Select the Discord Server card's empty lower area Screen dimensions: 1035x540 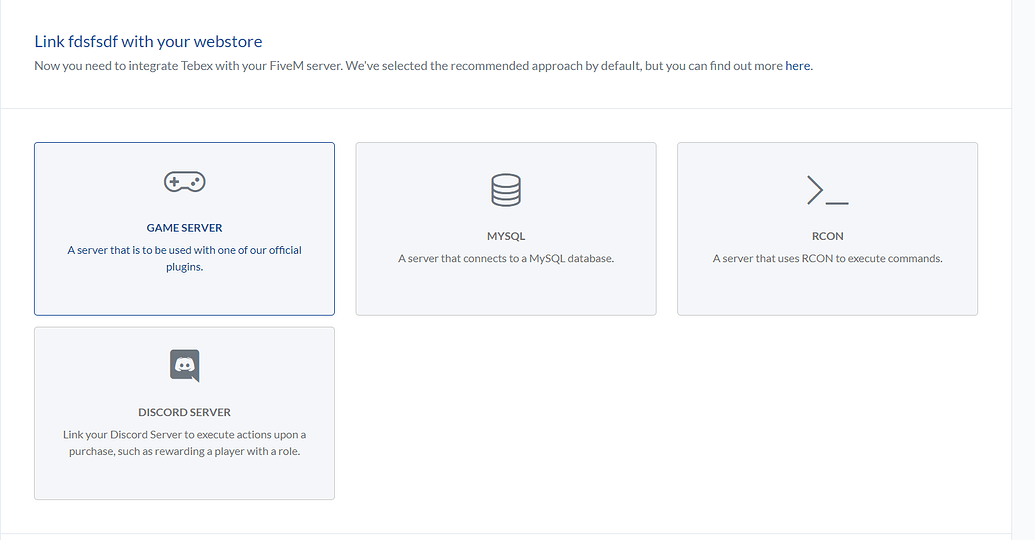pyautogui.click(x=184, y=479)
